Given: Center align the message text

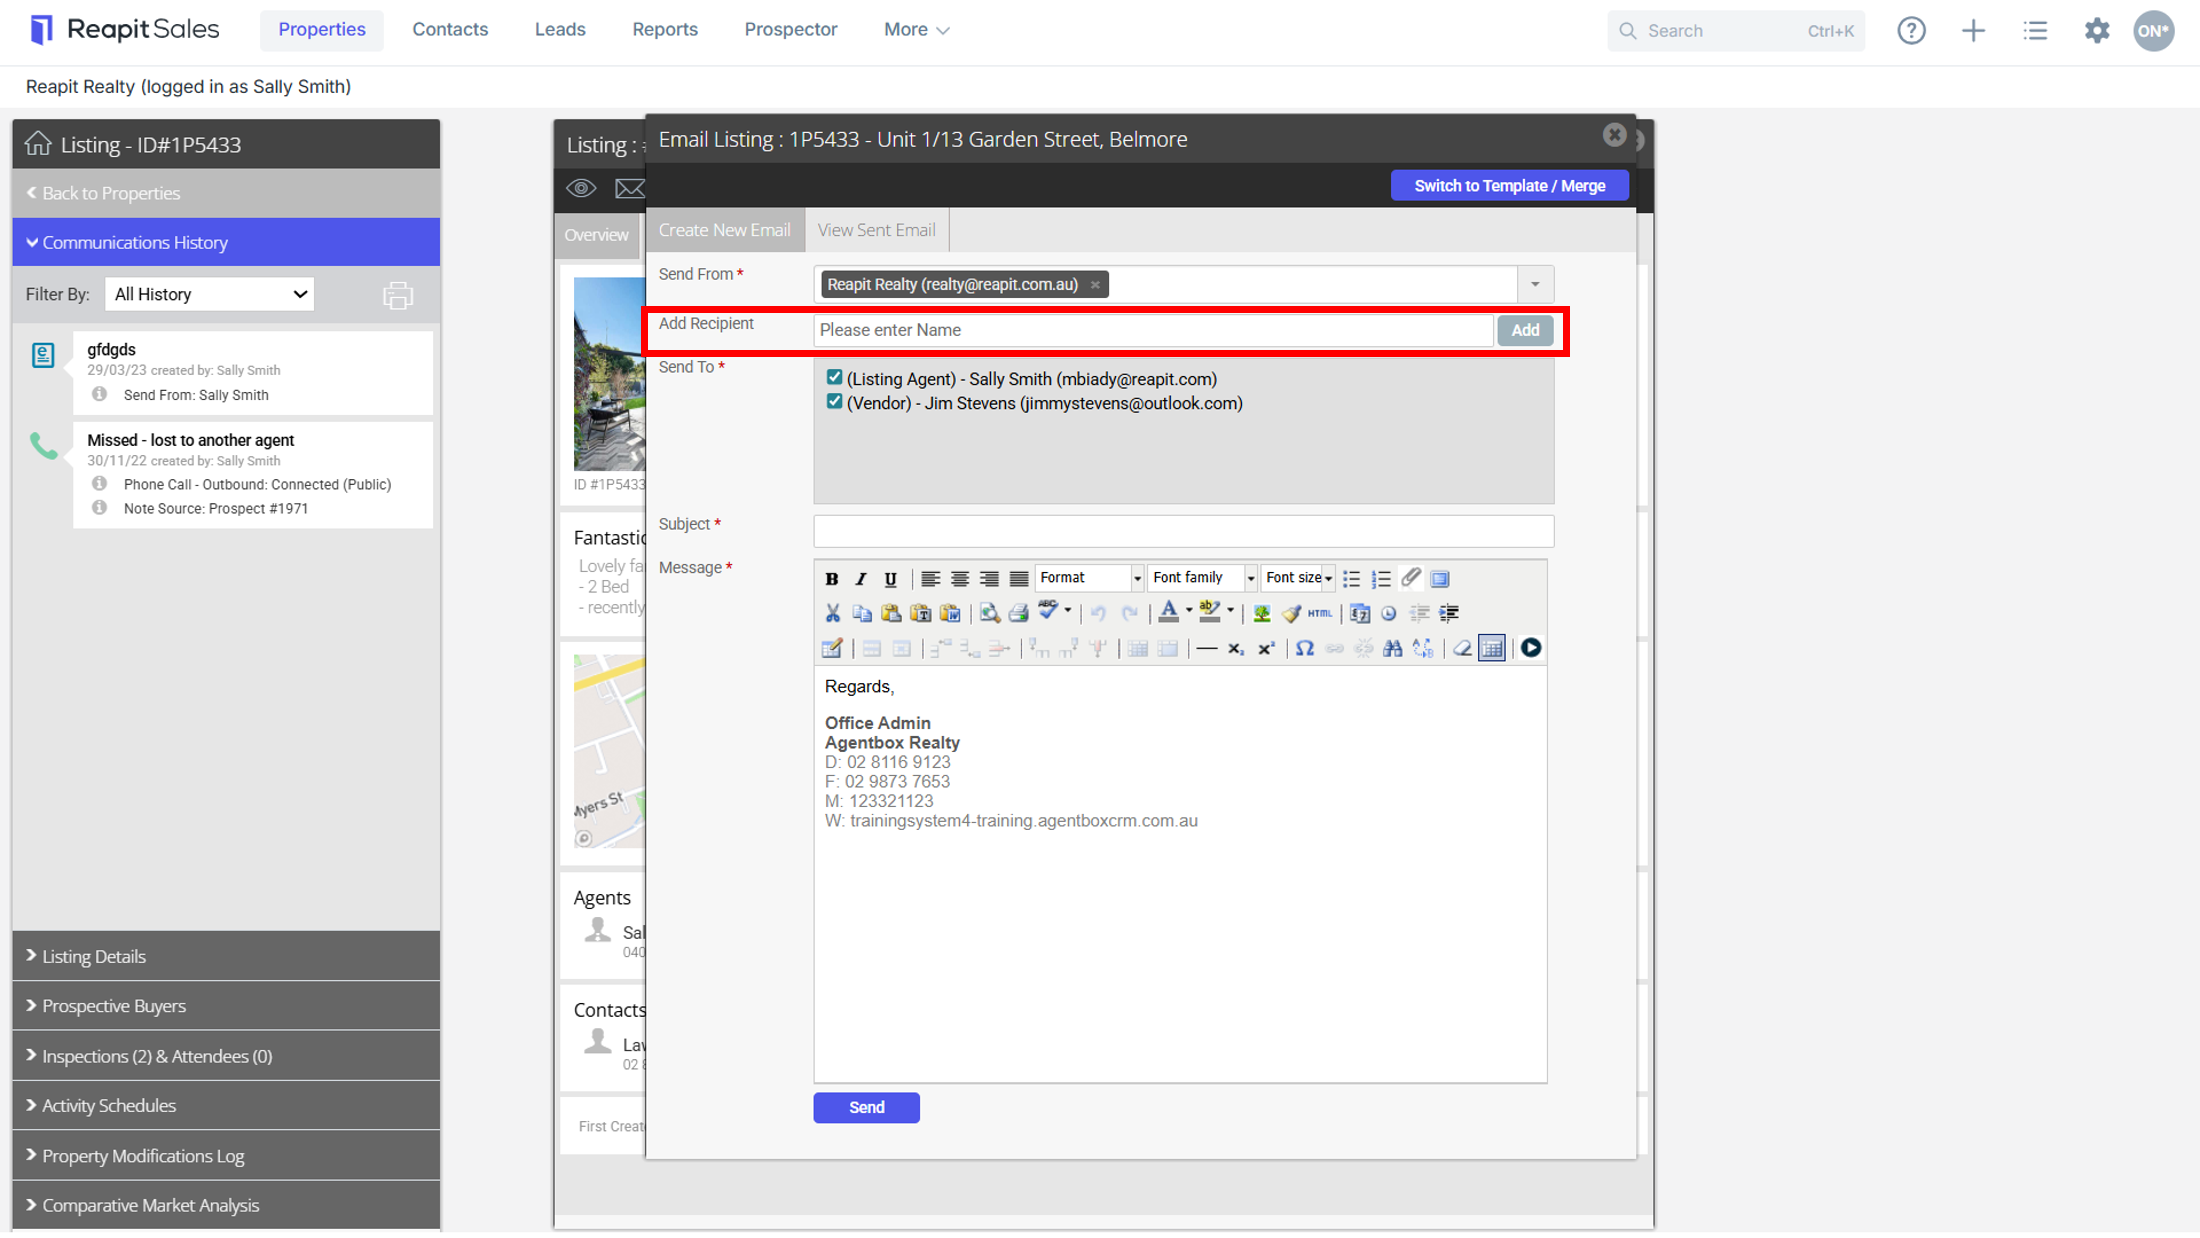Looking at the screenshot, I should click(960, 579).
